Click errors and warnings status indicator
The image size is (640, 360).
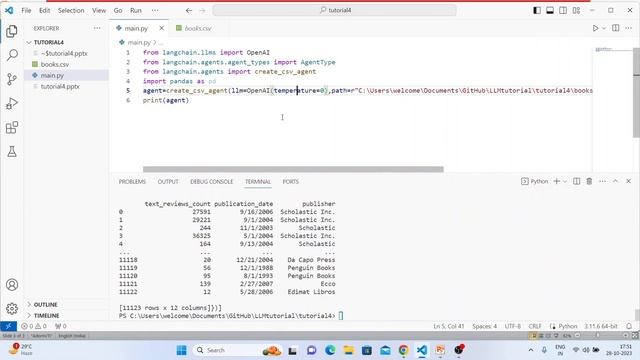34,326
